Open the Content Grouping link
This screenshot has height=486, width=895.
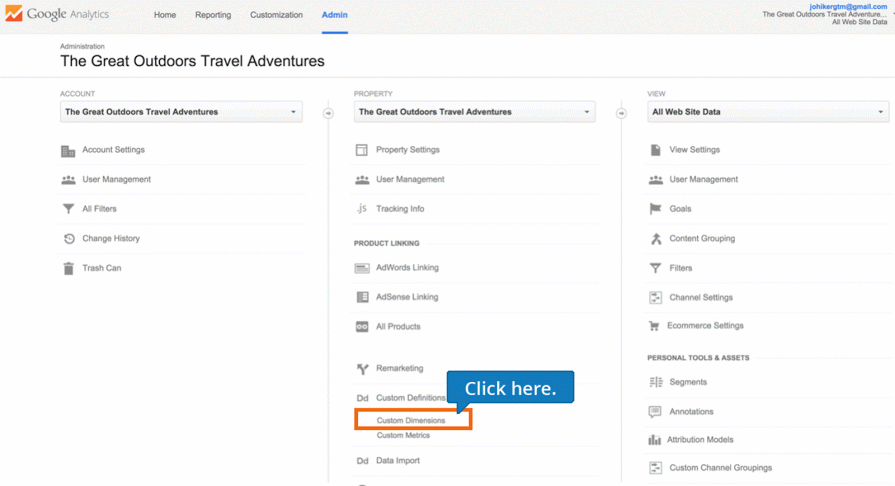pos(702,239)
